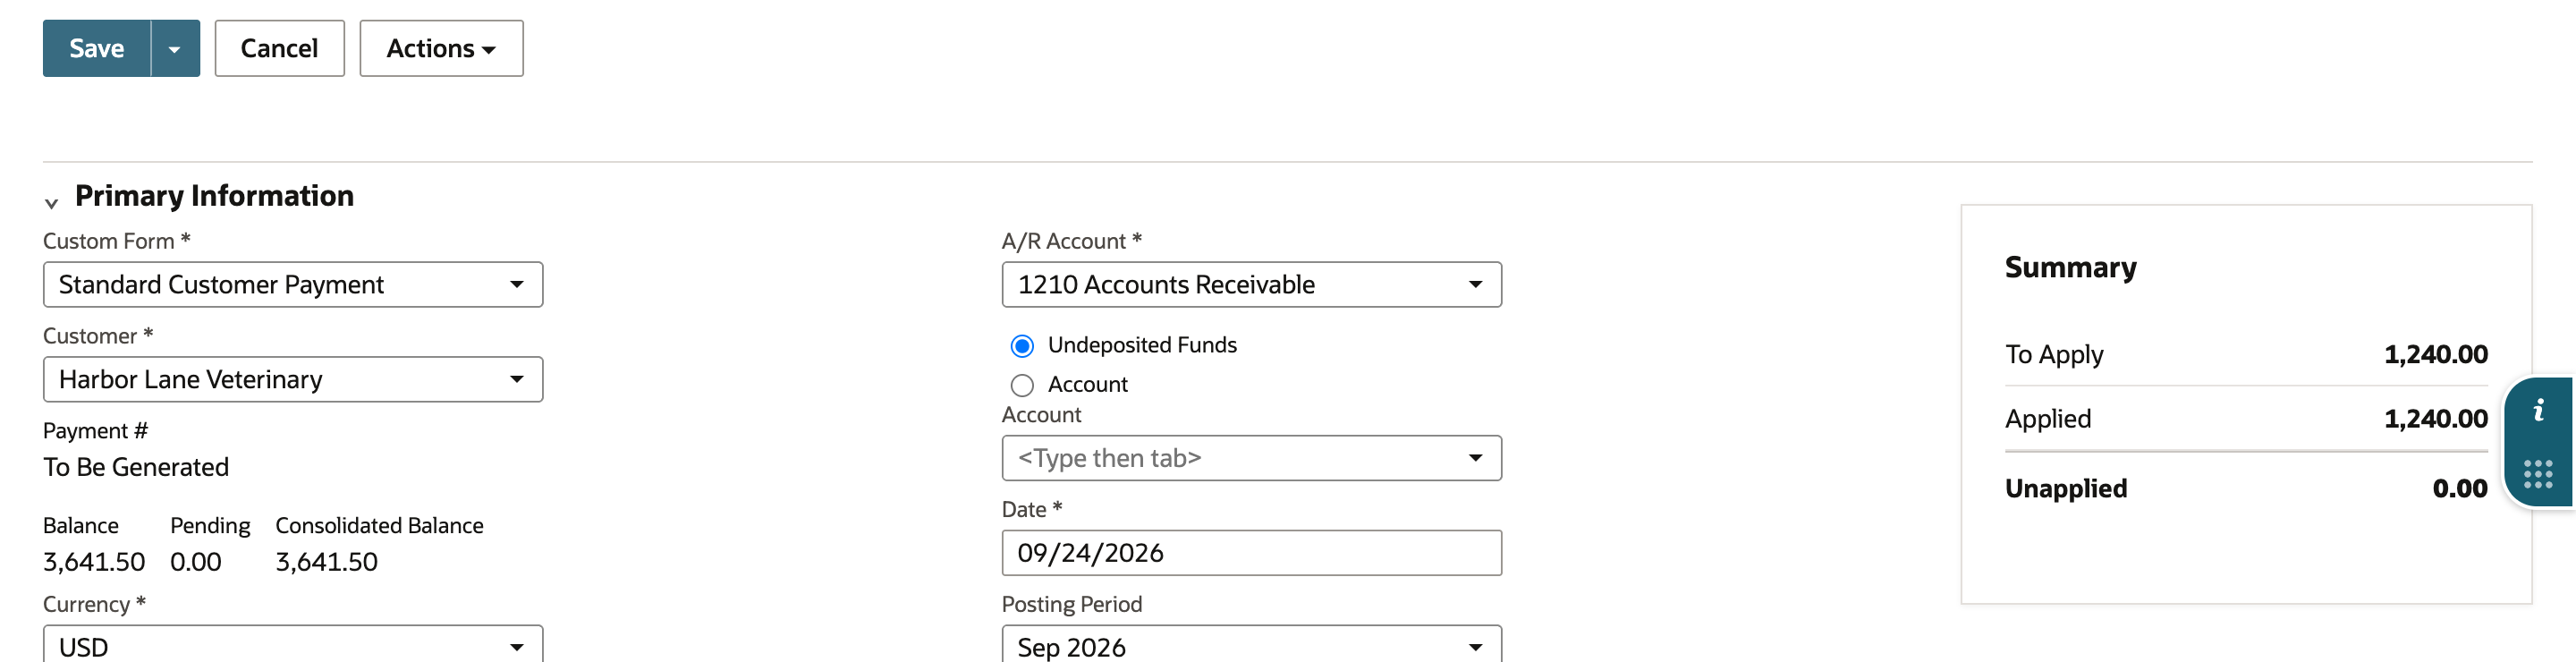Select the Undeposited Funds radio button
Viewport: 2576px width, 662px height.
pyautogui.click(x=1022, y=346)
